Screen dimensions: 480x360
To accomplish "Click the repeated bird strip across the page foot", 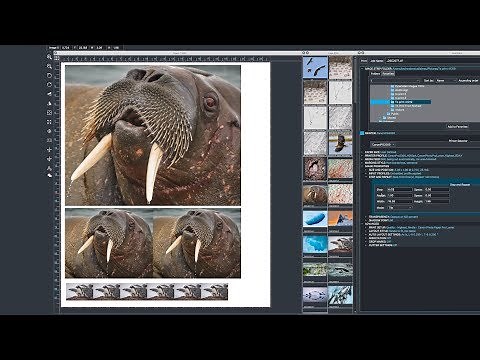I will pos(147,292).
